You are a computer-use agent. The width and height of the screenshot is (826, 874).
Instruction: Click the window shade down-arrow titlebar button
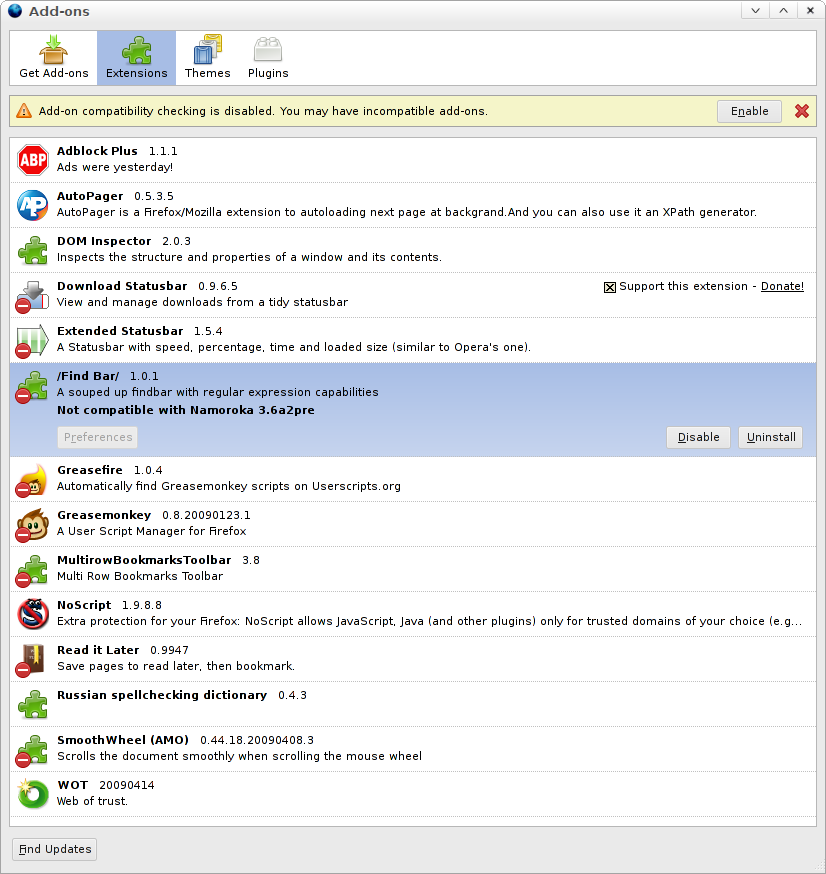pyautogui.click(x=756, y=11)
